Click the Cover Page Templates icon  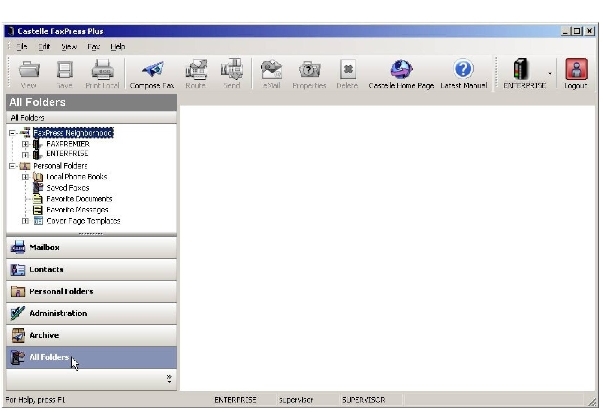point(38,221)
